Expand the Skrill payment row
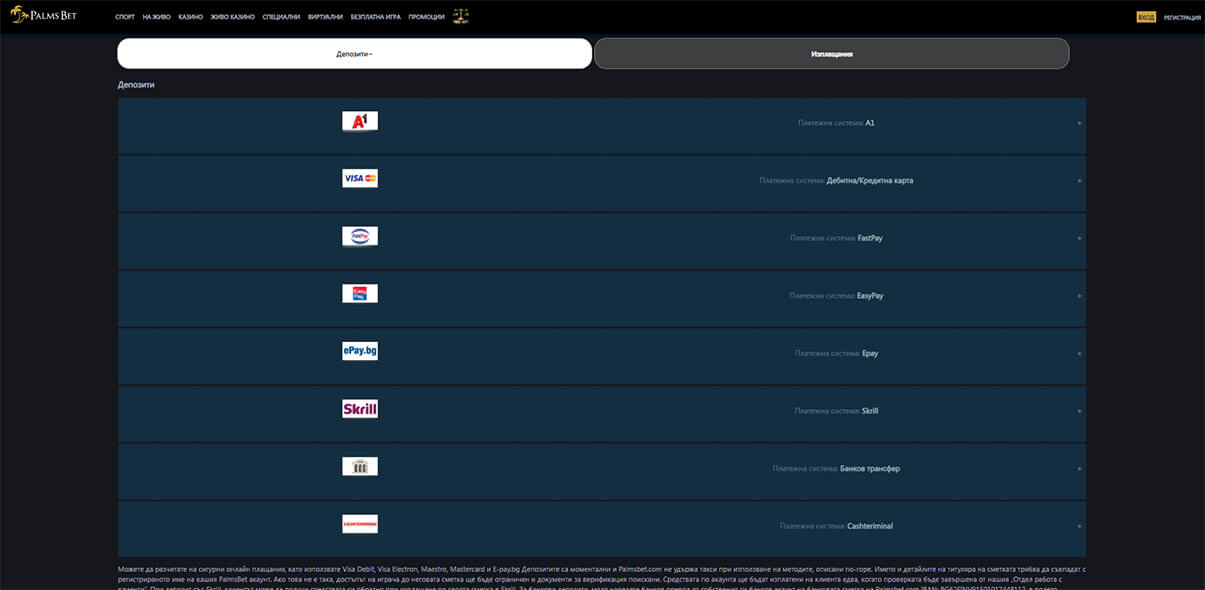 pyautogui.click(x=1079, y=411)
